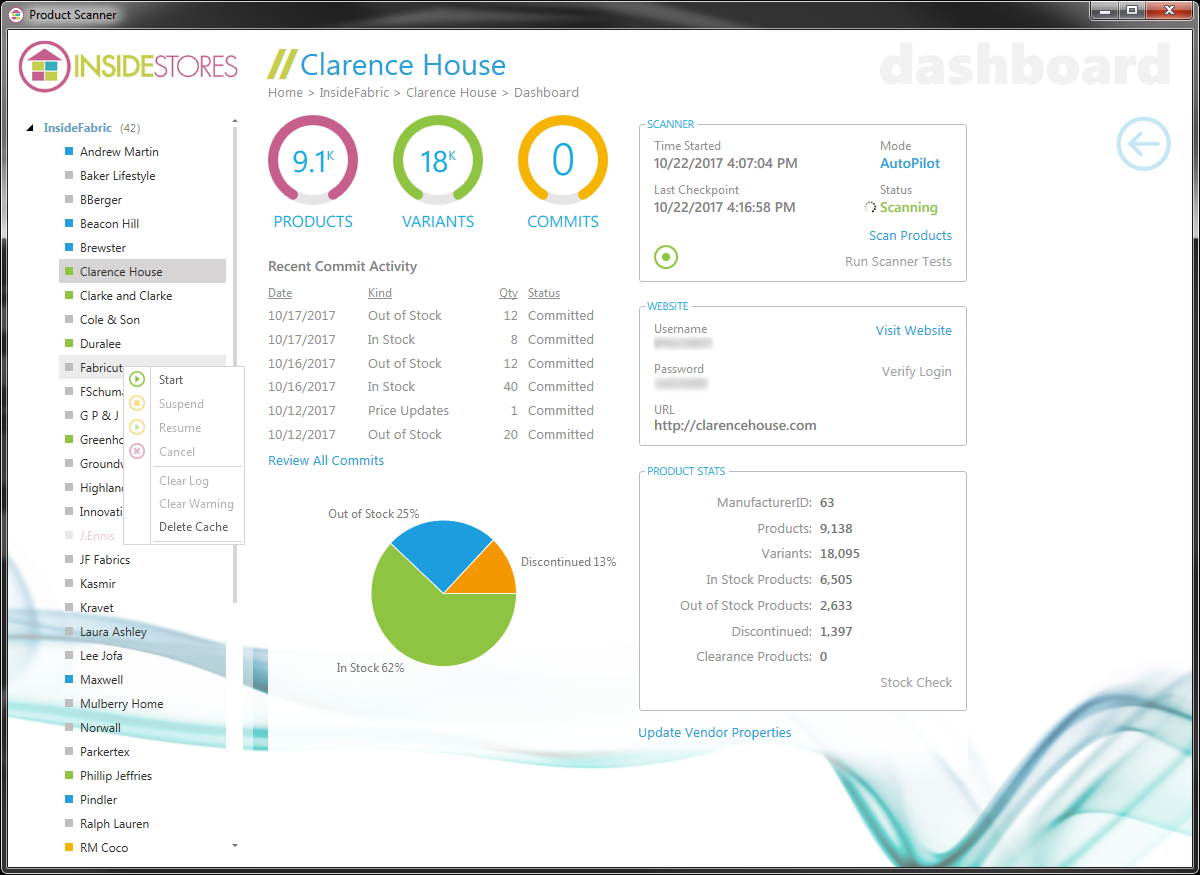Click the highlighted Clarence House tree row

point(142,272)
